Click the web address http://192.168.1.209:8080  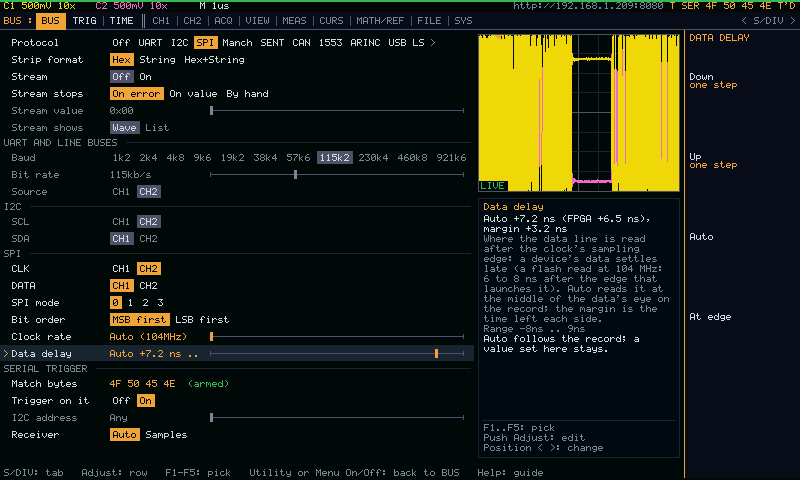click(588, 6)
